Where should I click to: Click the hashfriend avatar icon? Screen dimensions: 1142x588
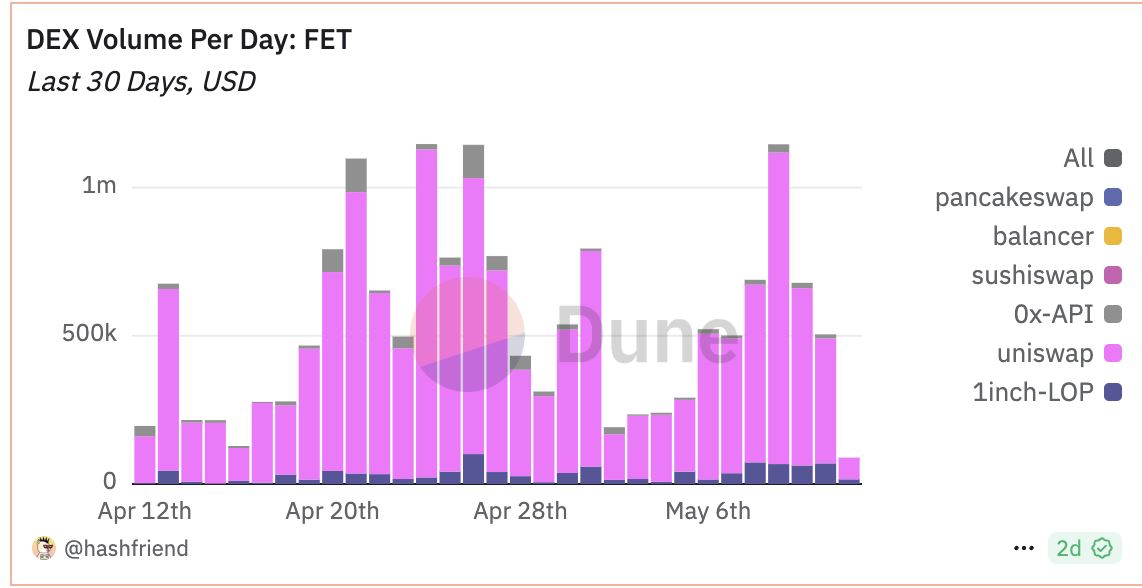(x=44, y=548)
